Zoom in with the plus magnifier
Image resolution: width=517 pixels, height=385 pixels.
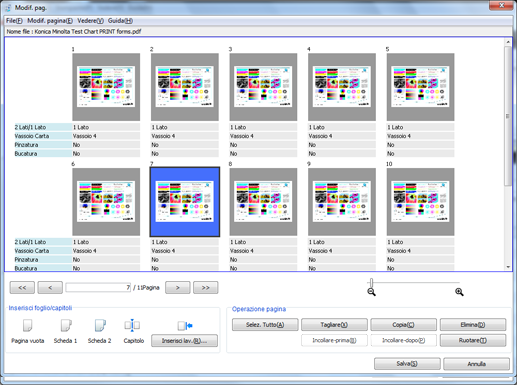pos(459,292)
